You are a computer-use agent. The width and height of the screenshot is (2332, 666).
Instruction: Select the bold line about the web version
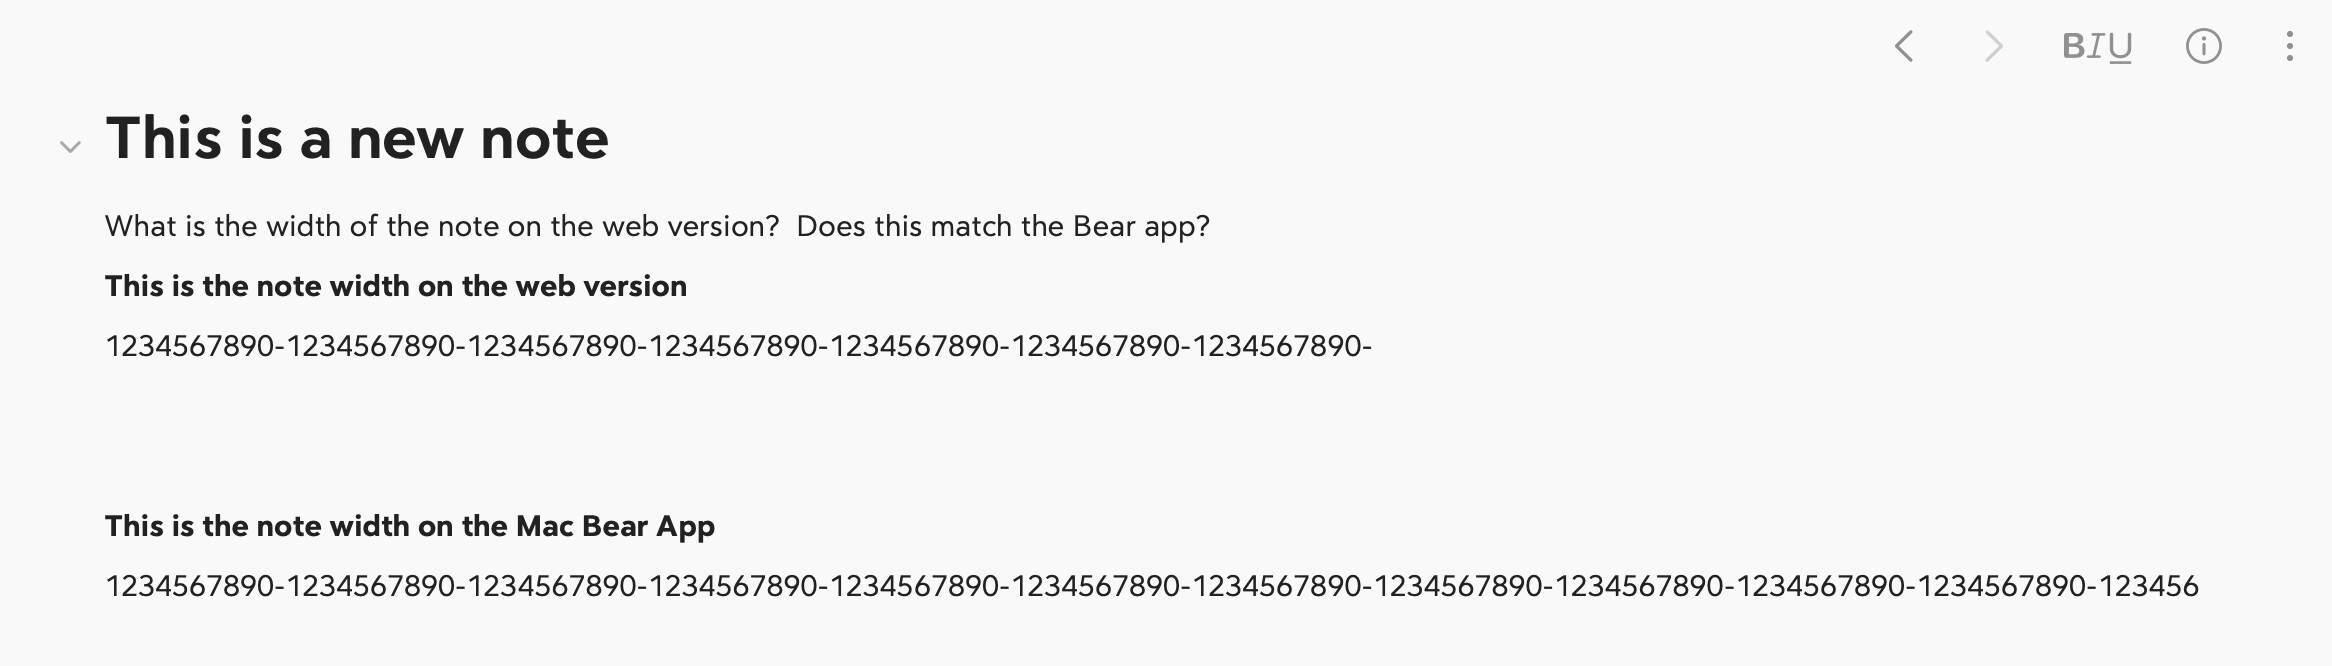click(x=395, y=286)
